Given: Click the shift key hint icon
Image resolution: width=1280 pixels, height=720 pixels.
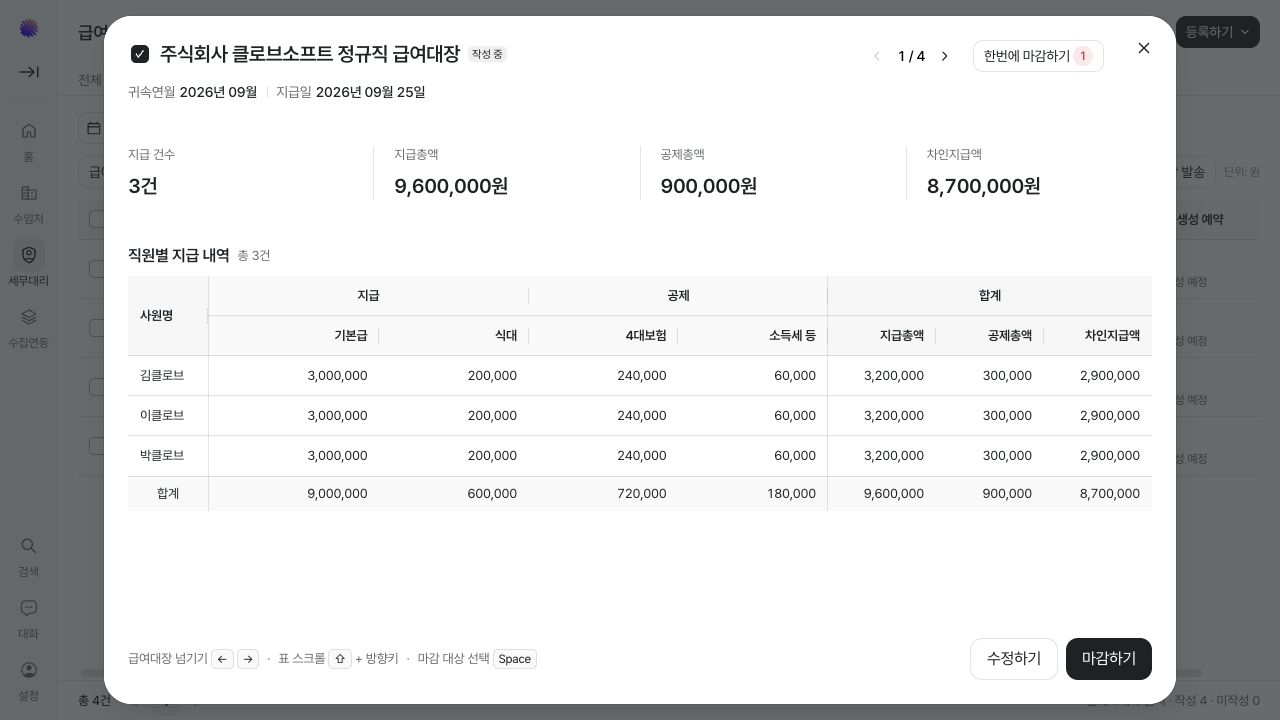Looking at the screenshot, I should [x=340, y=659].
